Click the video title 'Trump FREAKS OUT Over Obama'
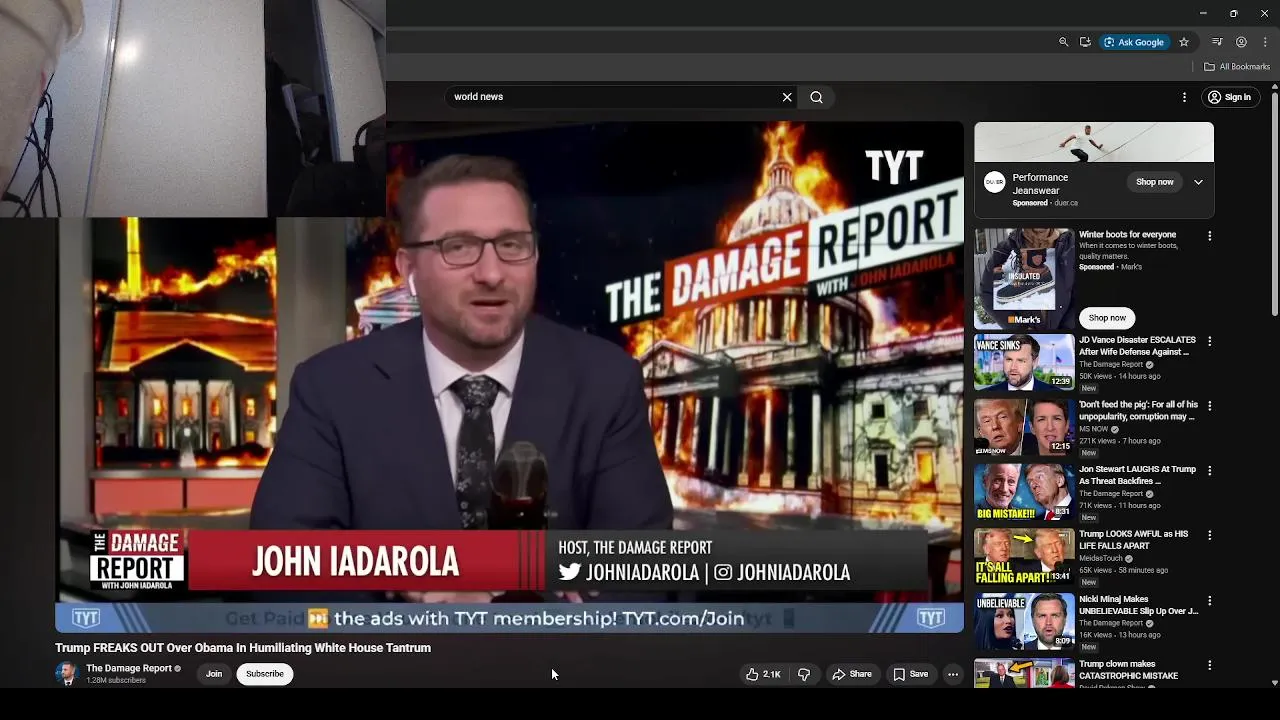The width and height of the screenshot is (1280, 720). [243, 648]
